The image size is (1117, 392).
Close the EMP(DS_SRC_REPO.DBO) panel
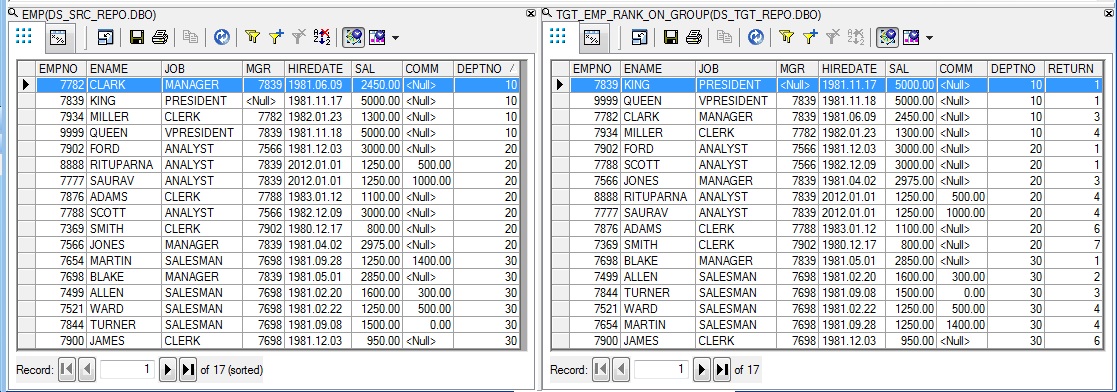531,13
